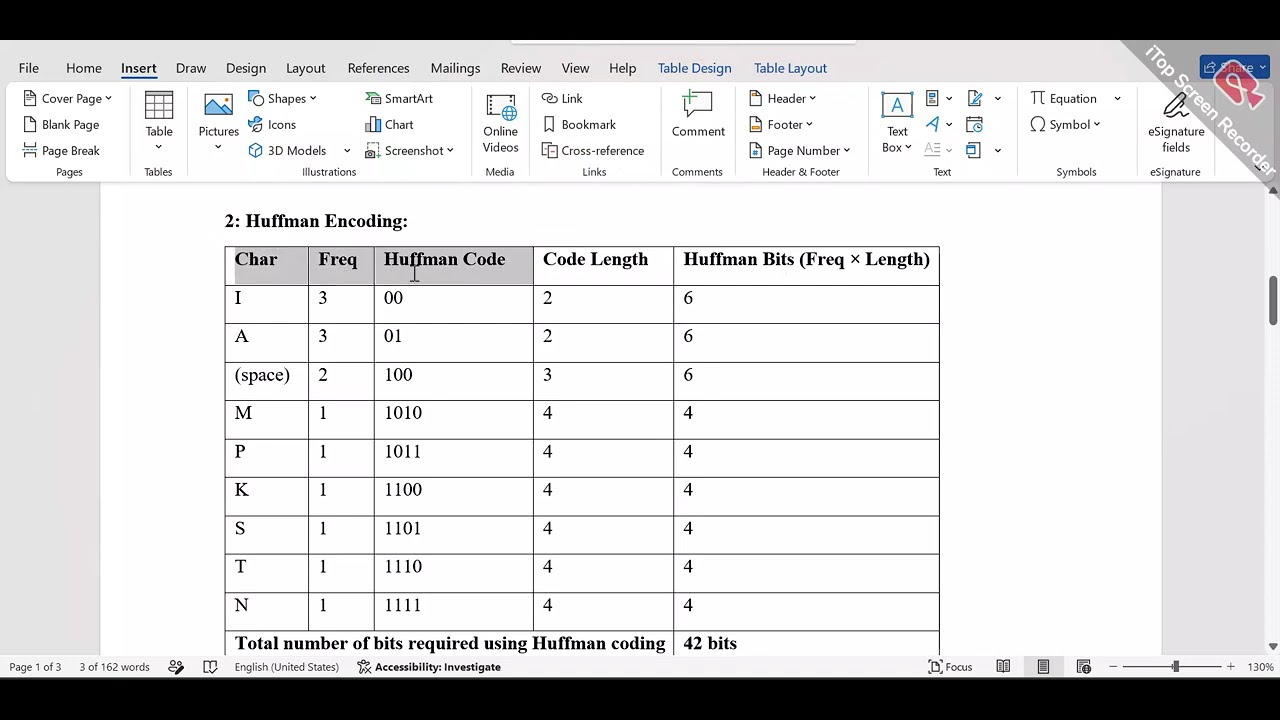Insert a Chart
The height and width of the screenshot is (720, 1280).
click(389, 124)
